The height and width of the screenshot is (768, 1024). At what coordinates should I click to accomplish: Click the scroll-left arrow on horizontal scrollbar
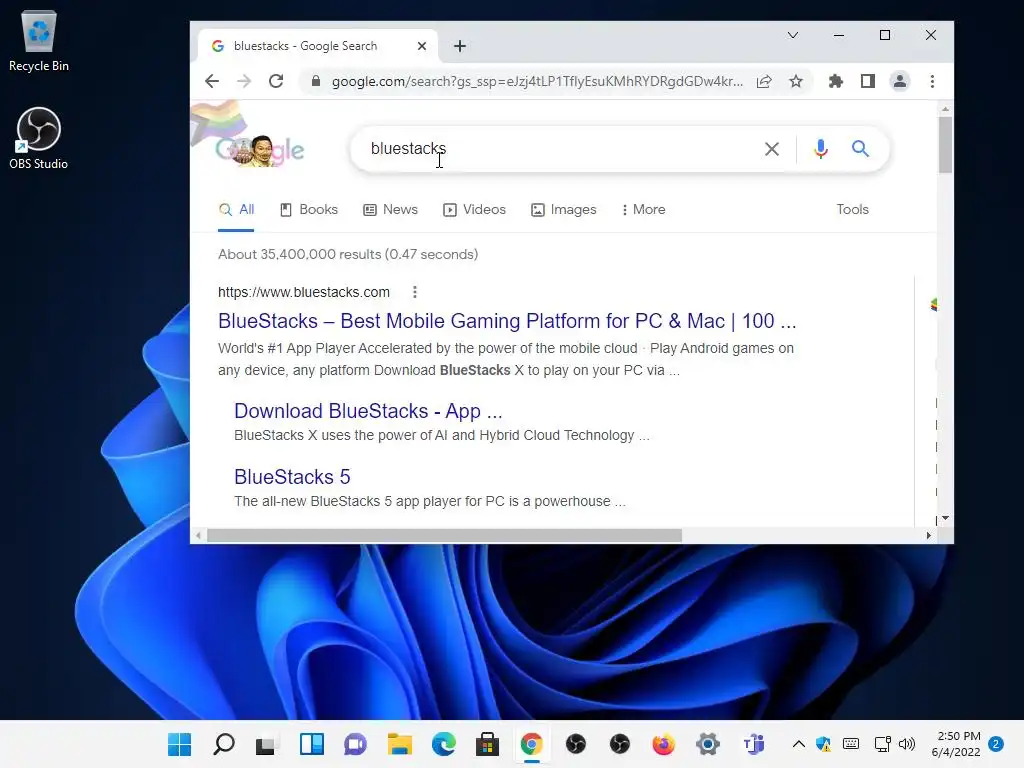coord(199,536)
